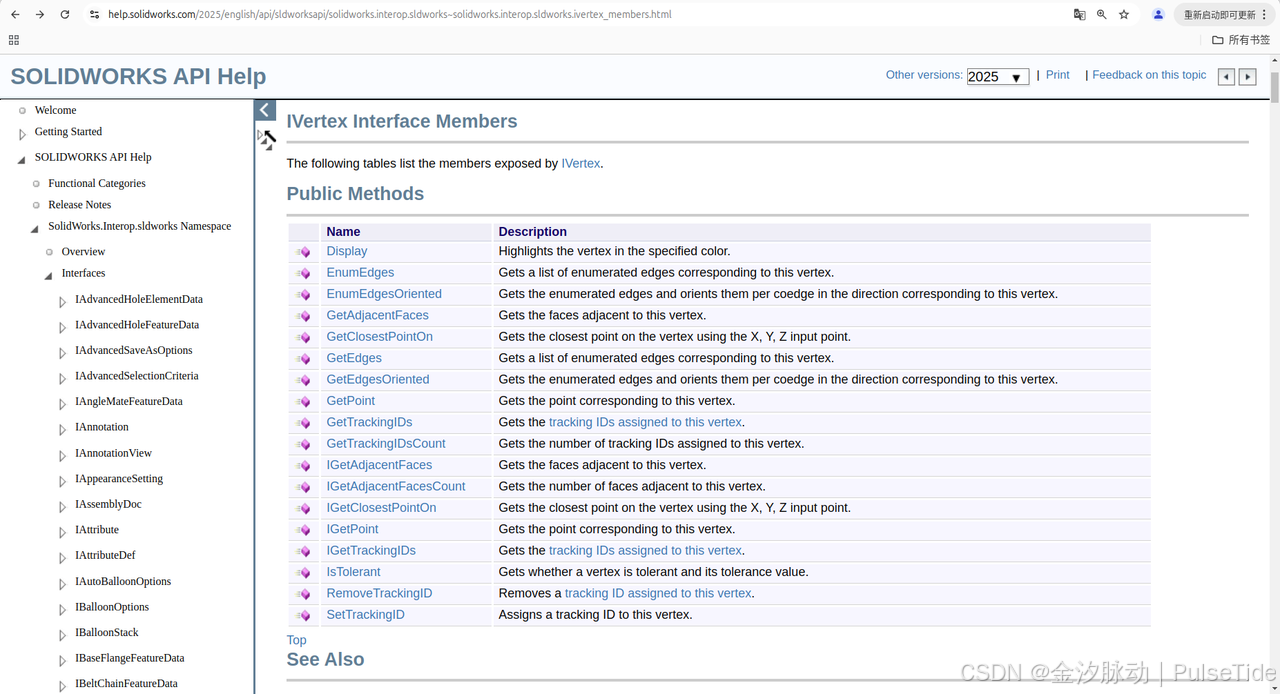Click tracking ID link in RemoveTrackingID description
The width and height of the screenshot is (1280, 694).
click(x=658, y=593)
